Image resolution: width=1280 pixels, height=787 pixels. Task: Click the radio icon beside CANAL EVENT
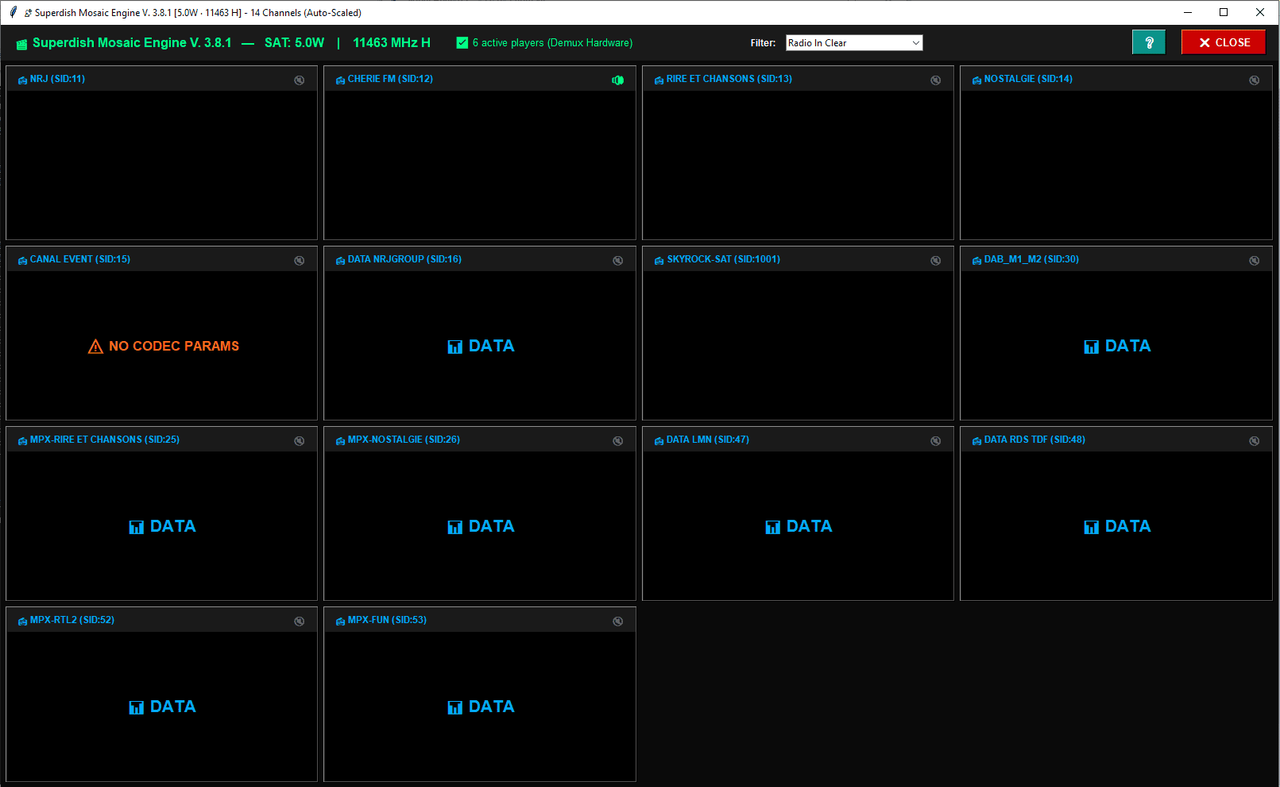23,260
